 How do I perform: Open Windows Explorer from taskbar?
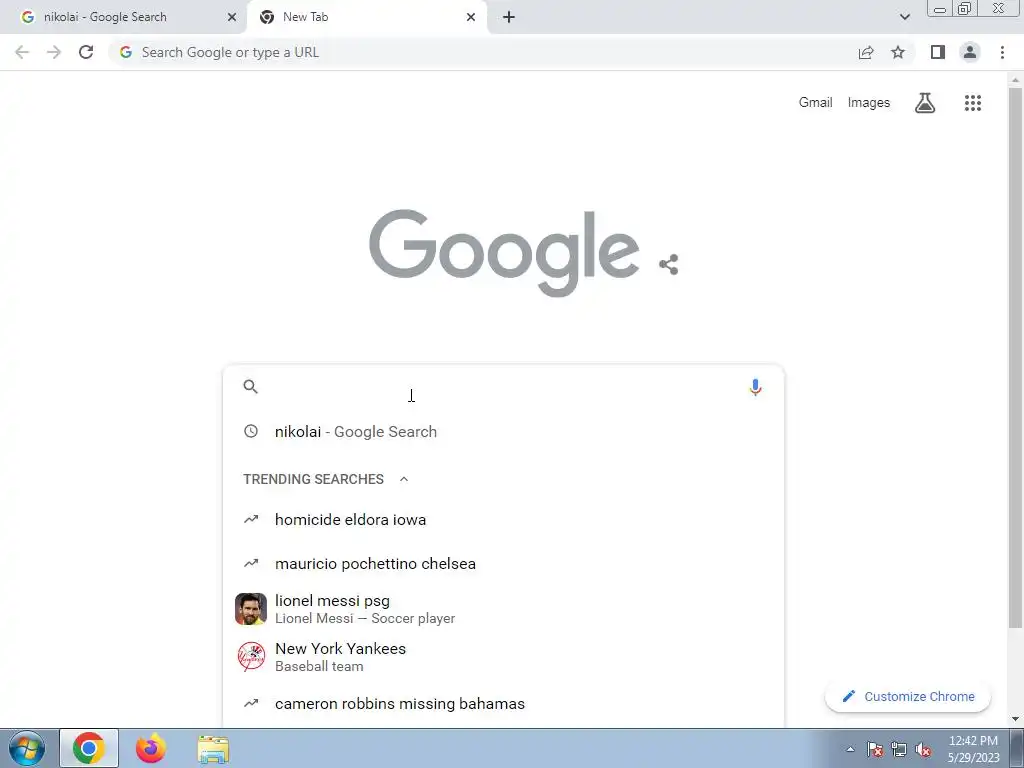point(213,748)
